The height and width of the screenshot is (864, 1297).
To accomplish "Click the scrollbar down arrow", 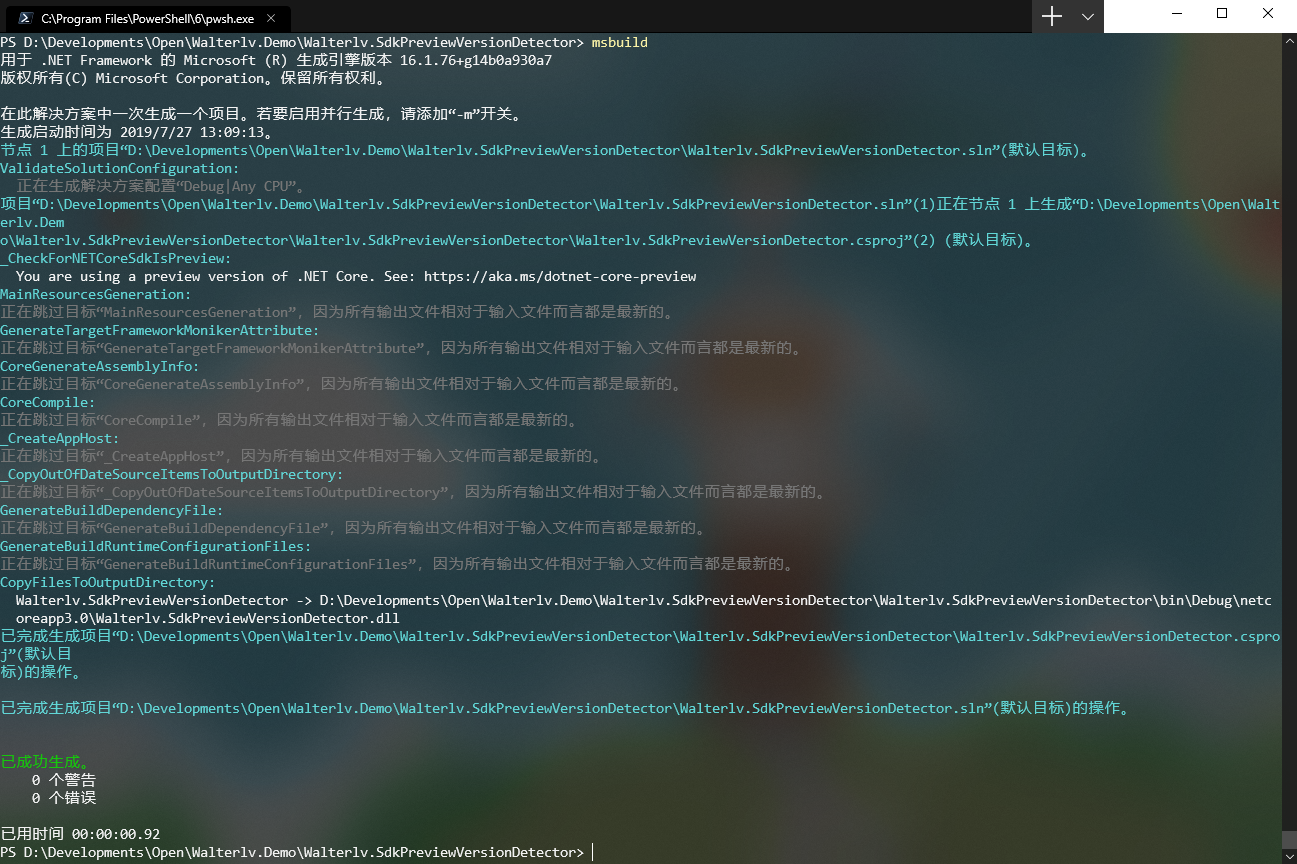I will click(x=1289, y=856).
